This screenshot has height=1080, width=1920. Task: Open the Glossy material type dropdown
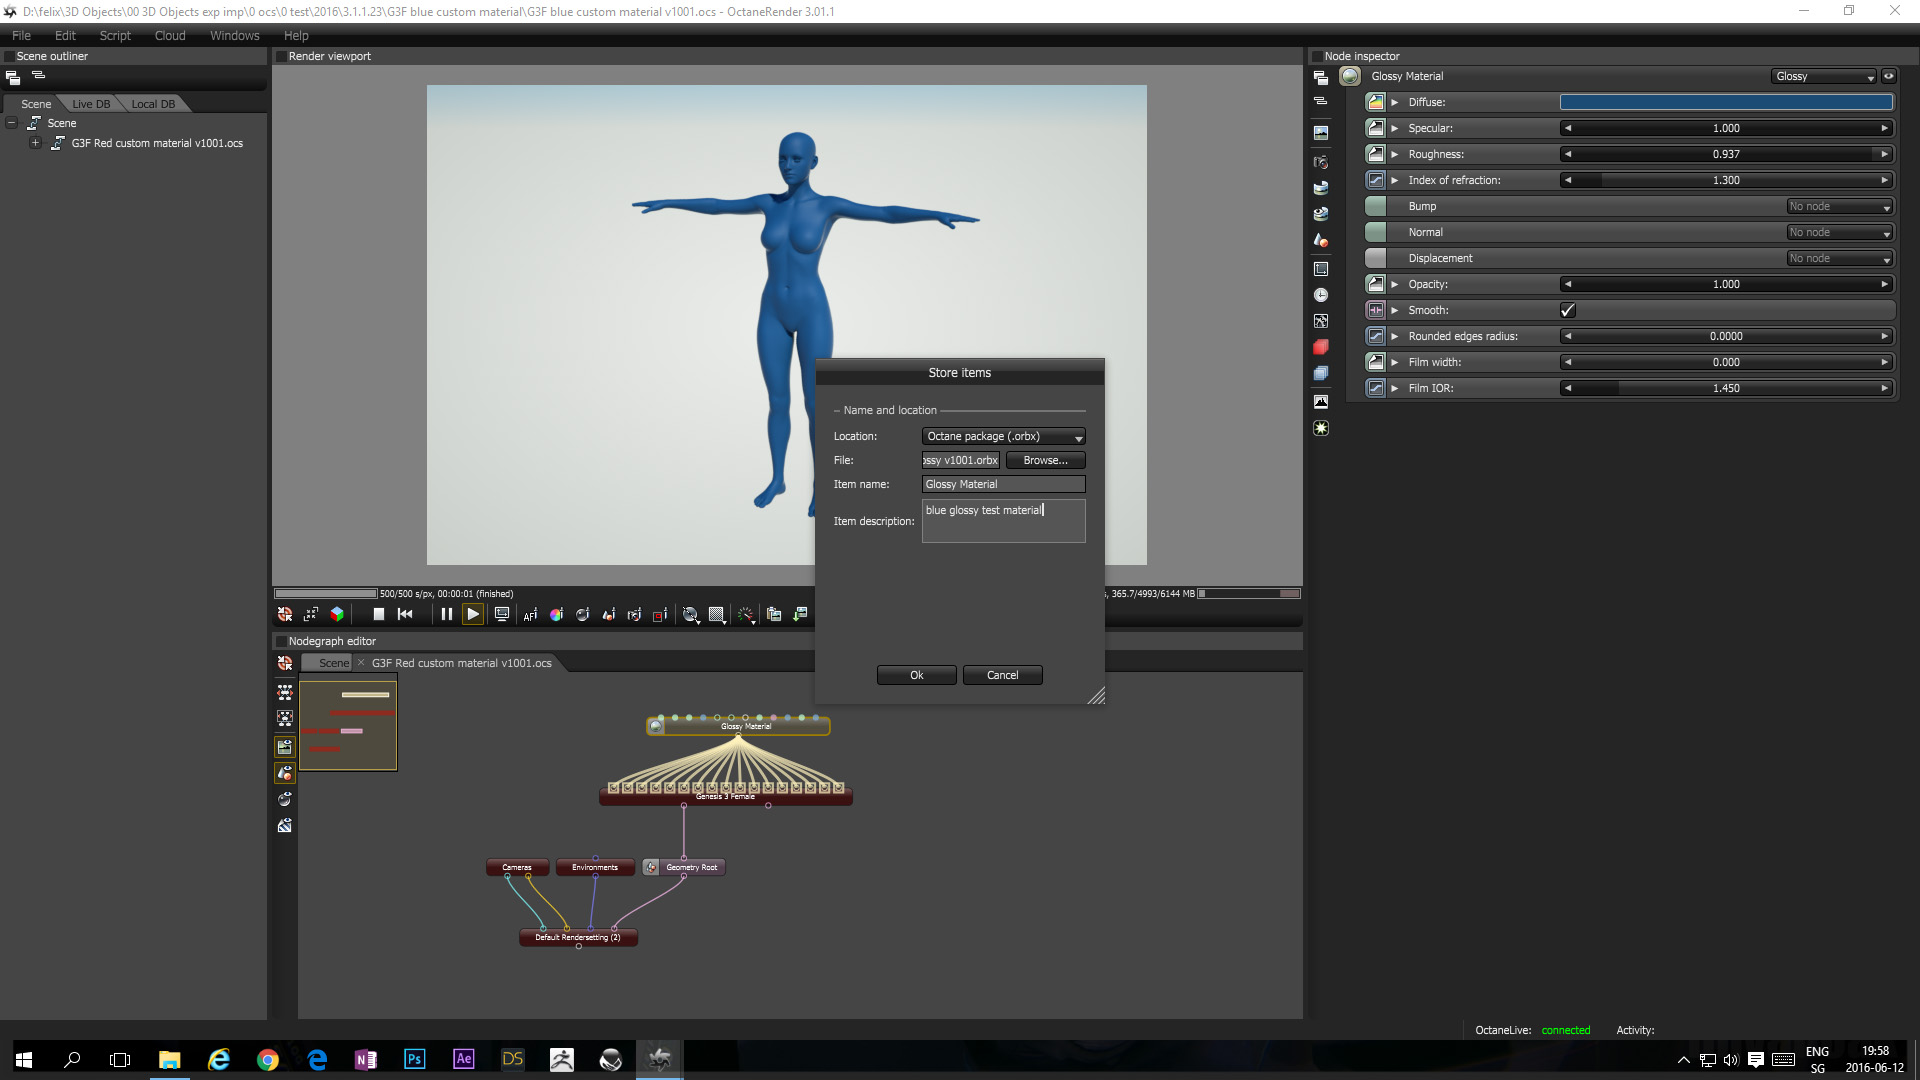(1824, 76)
